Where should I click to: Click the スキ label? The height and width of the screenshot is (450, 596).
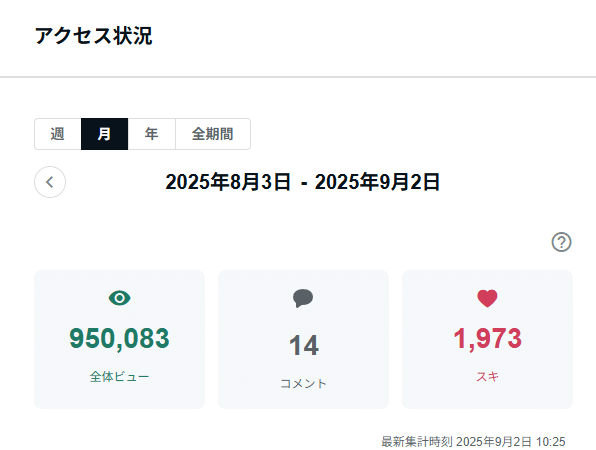pyautogui.click(x=487, y=377)
